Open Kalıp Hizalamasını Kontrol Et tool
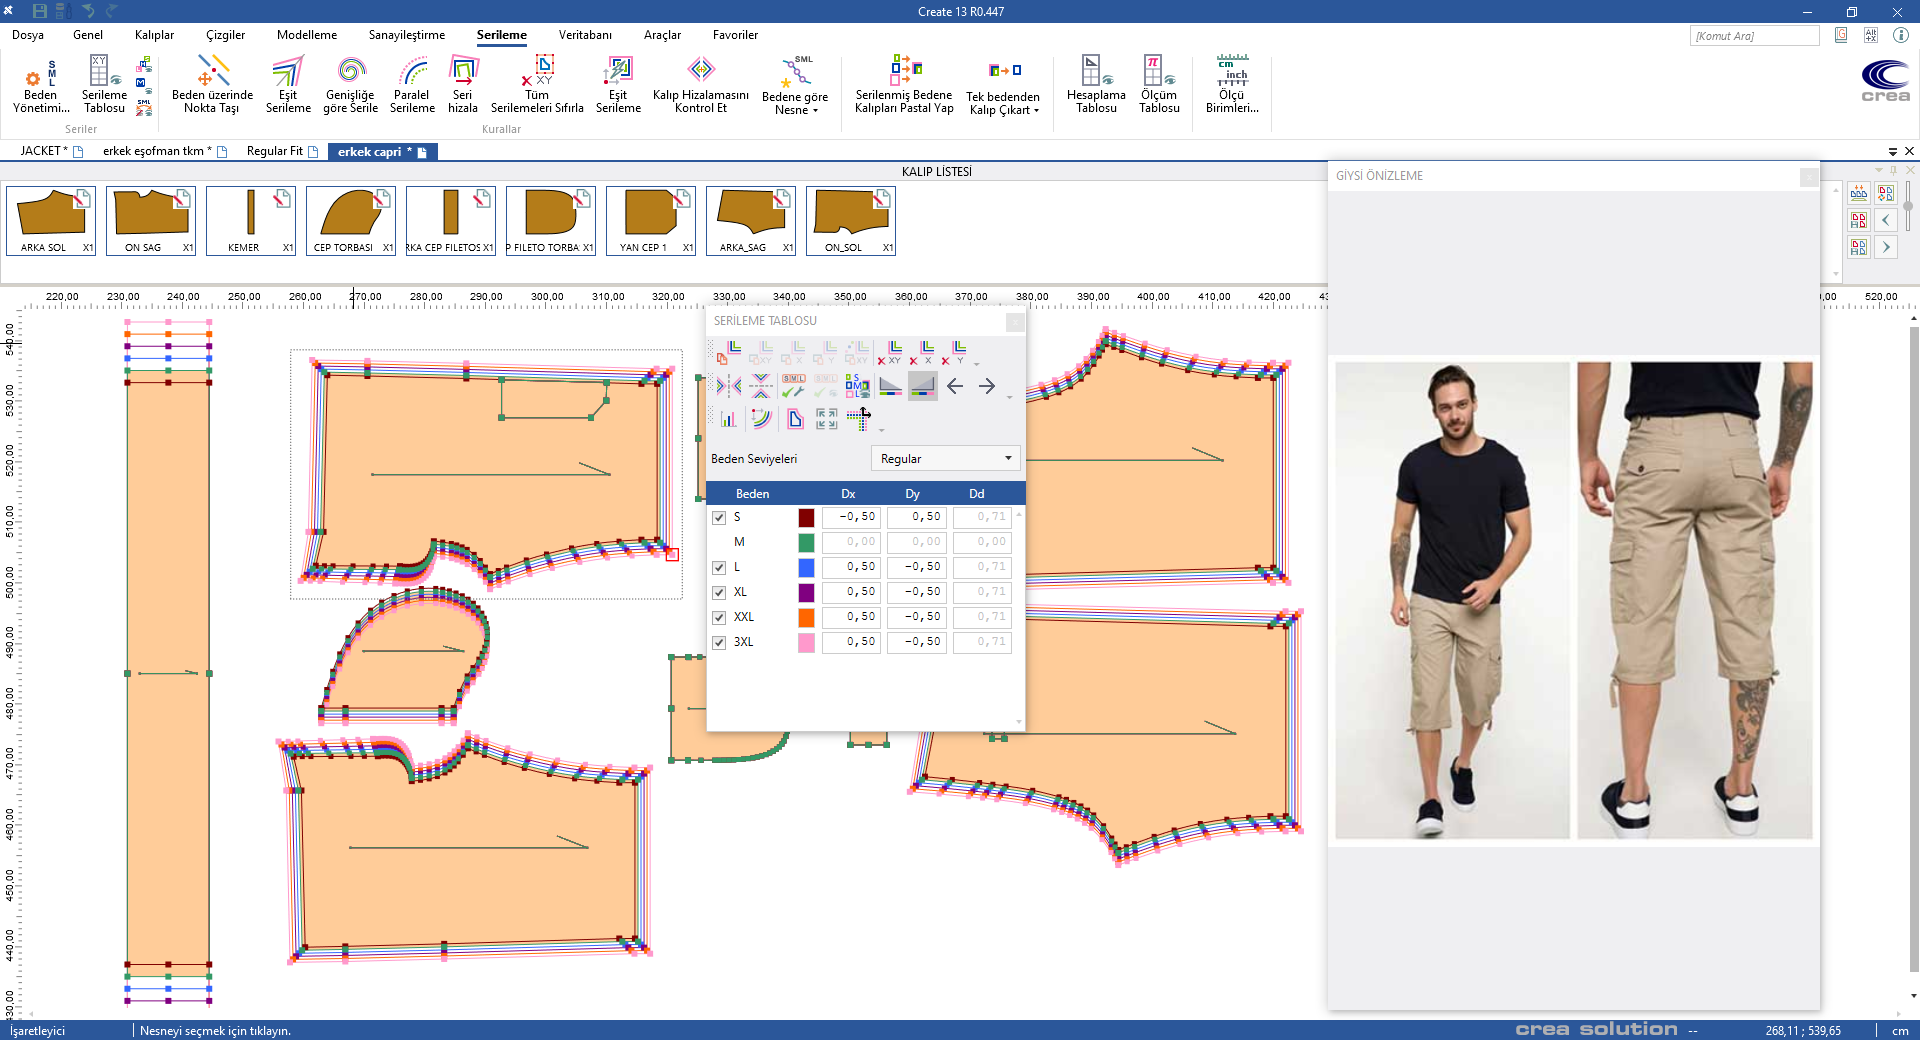1920x1040 pixels. pyautogui.click(x=700, y=84)
